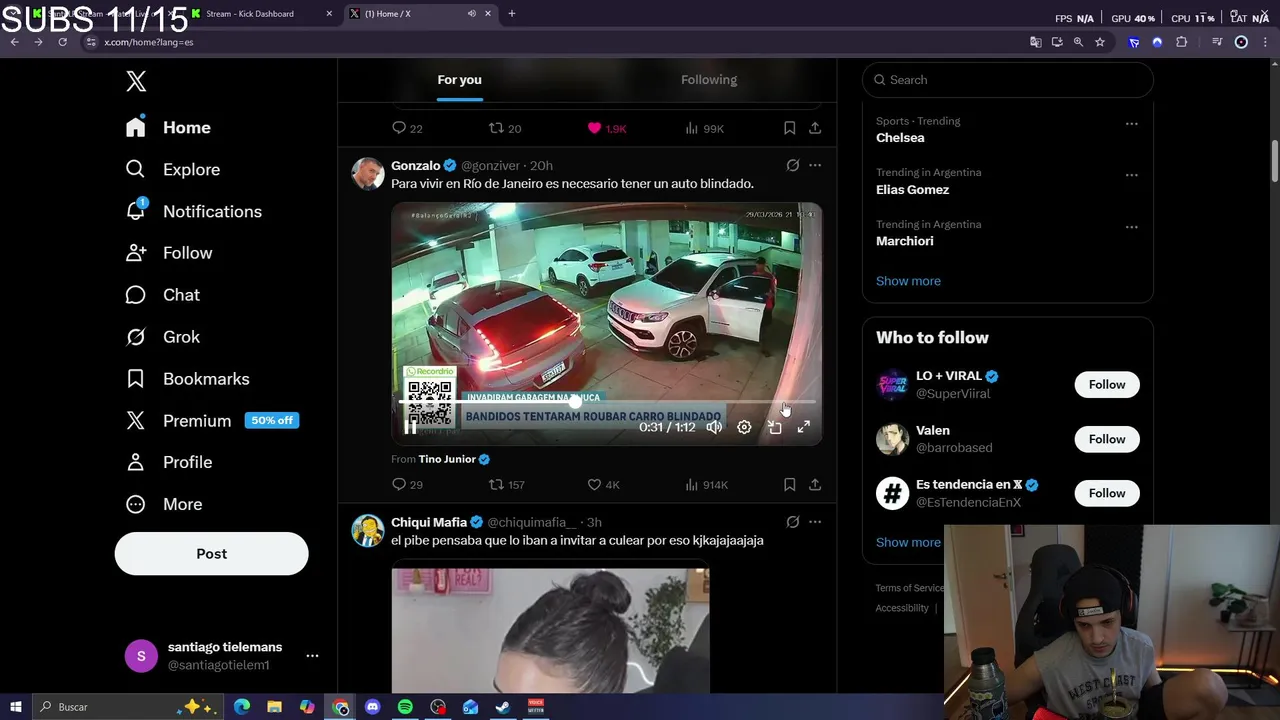Click the Post button
This screenshot has height=720, width=1280.
click(x=211, y=553)
